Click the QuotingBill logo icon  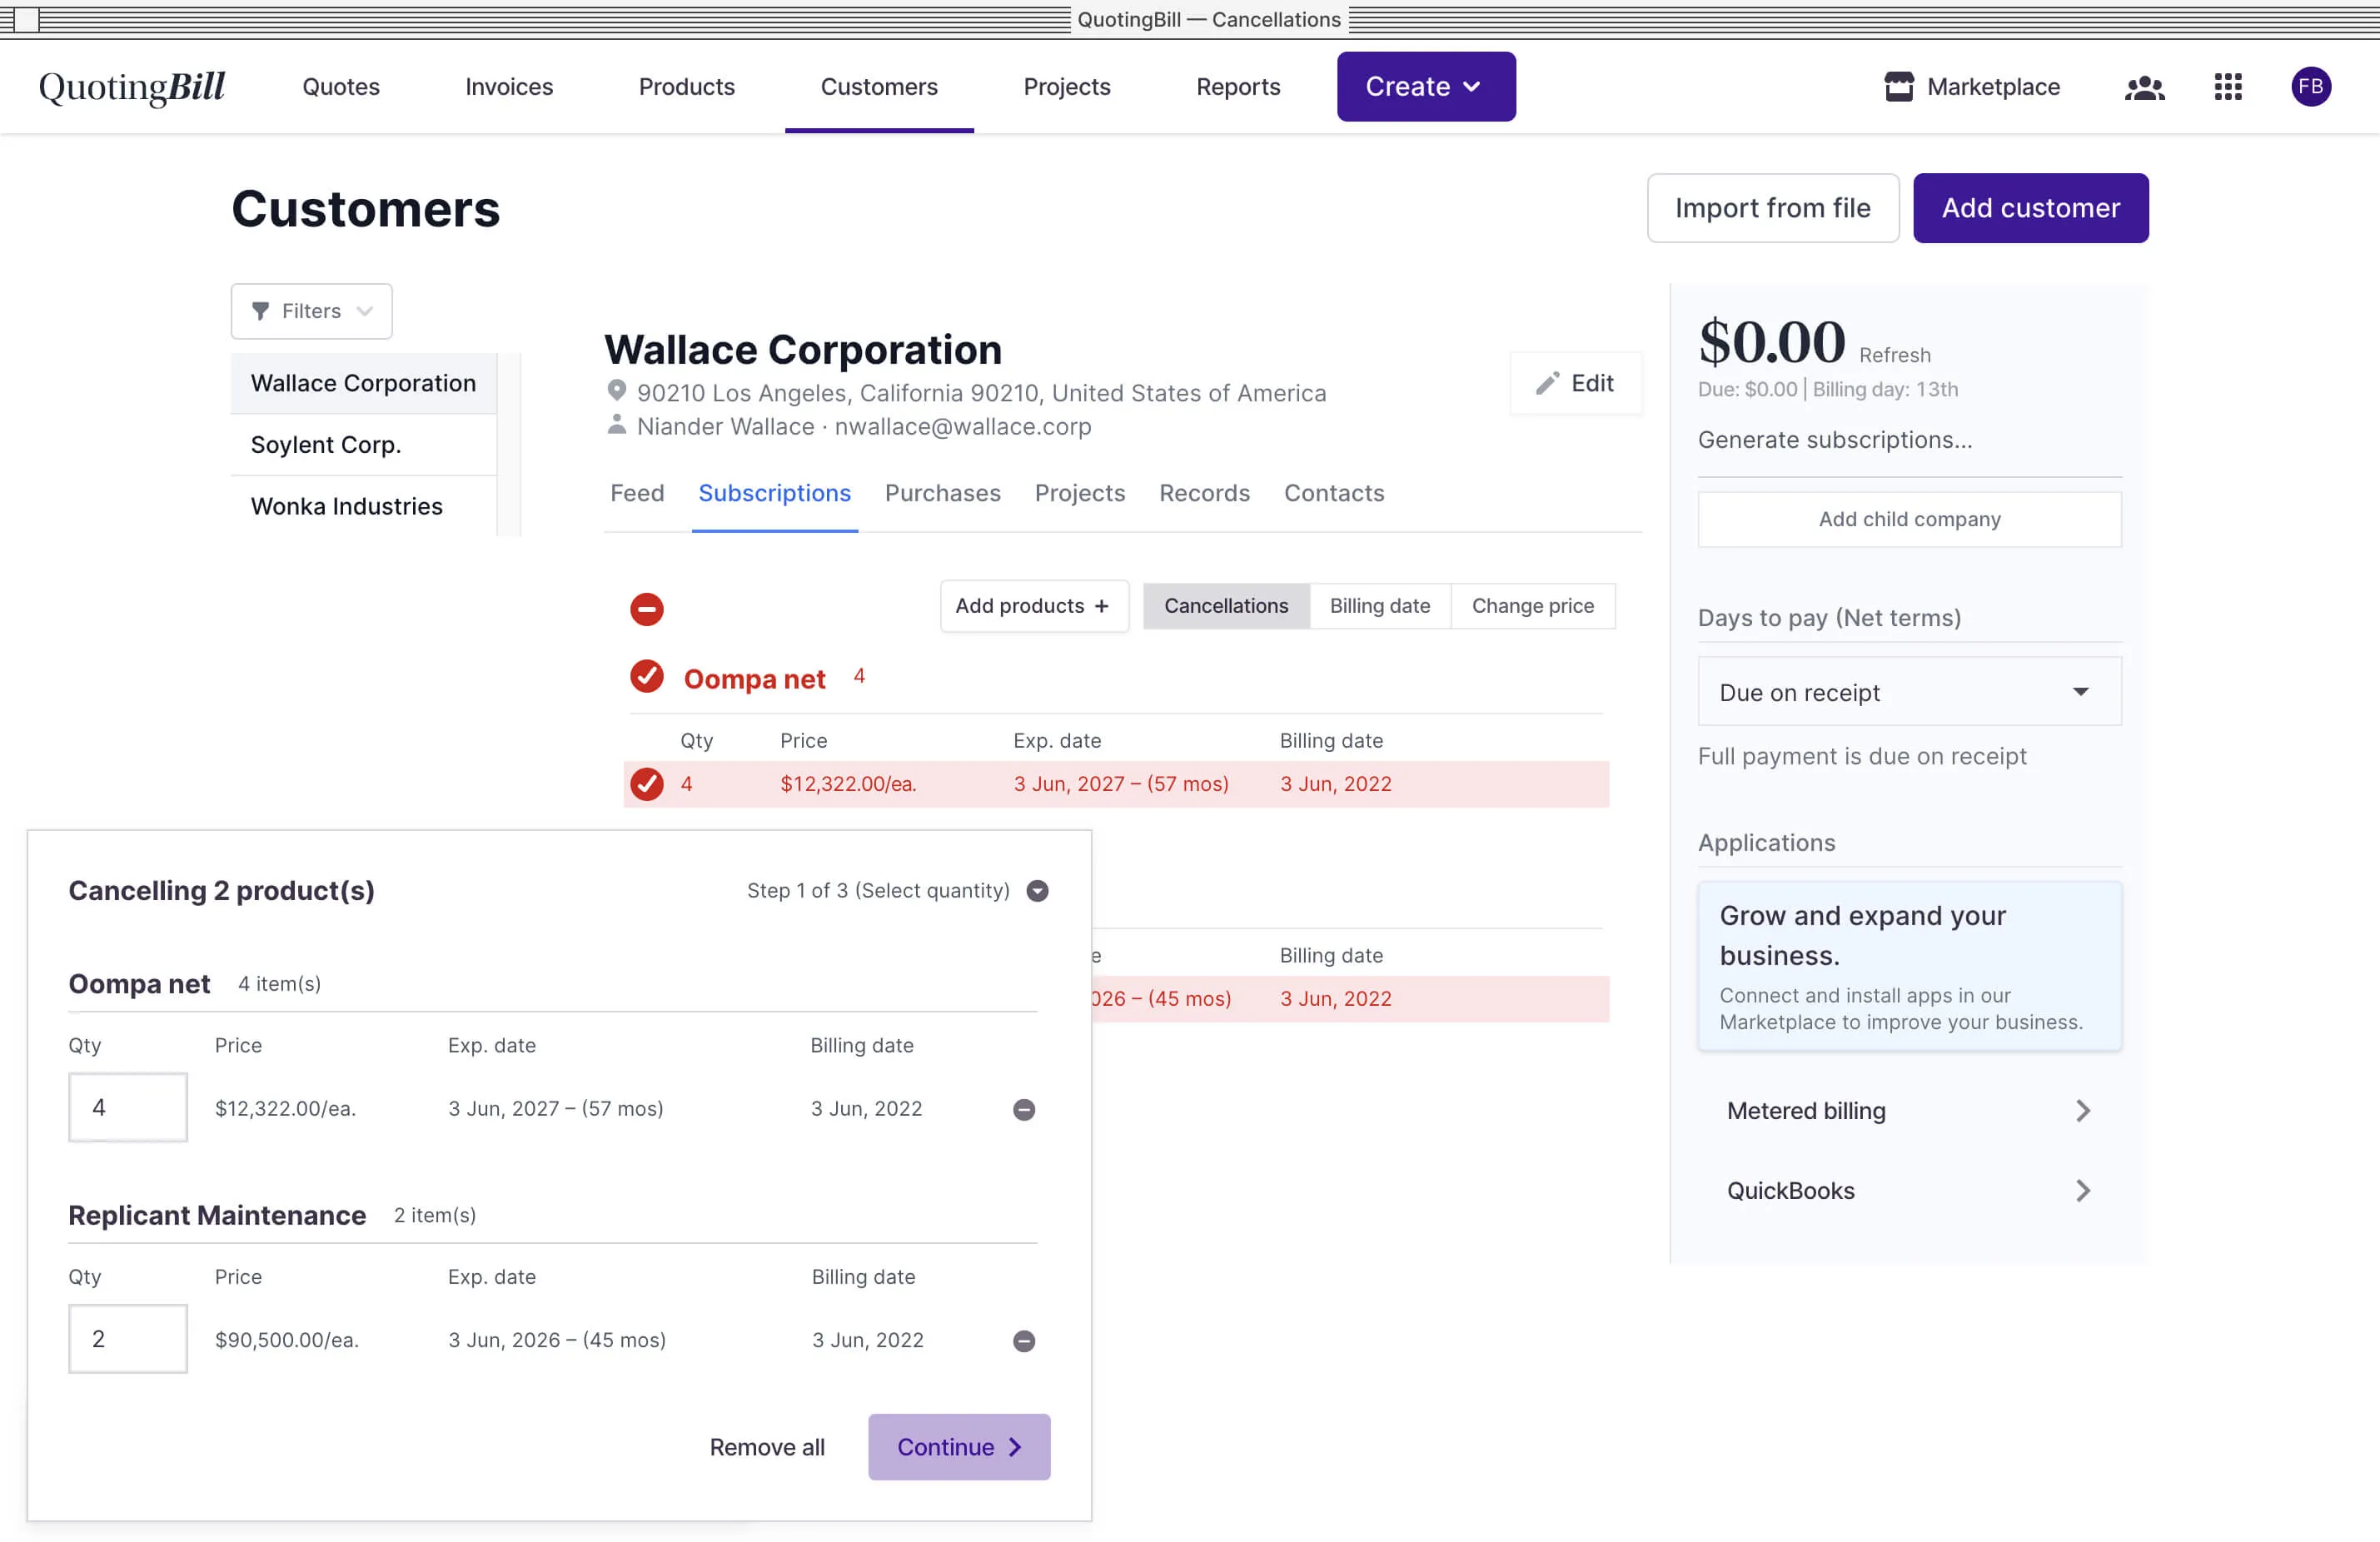(133, 85)
